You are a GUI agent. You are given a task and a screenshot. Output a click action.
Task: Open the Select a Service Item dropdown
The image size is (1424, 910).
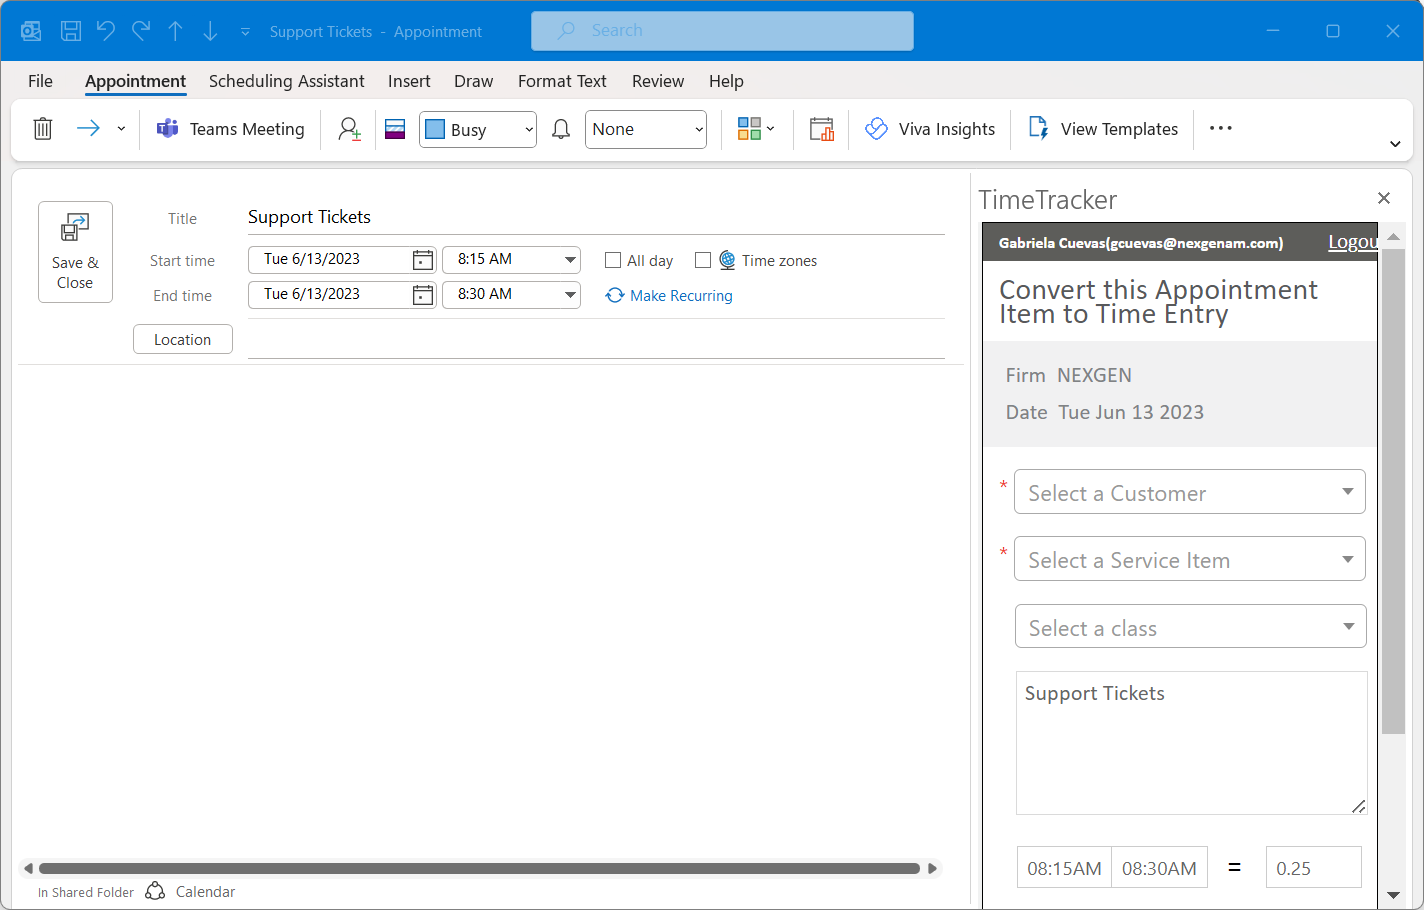[1190, 559]
